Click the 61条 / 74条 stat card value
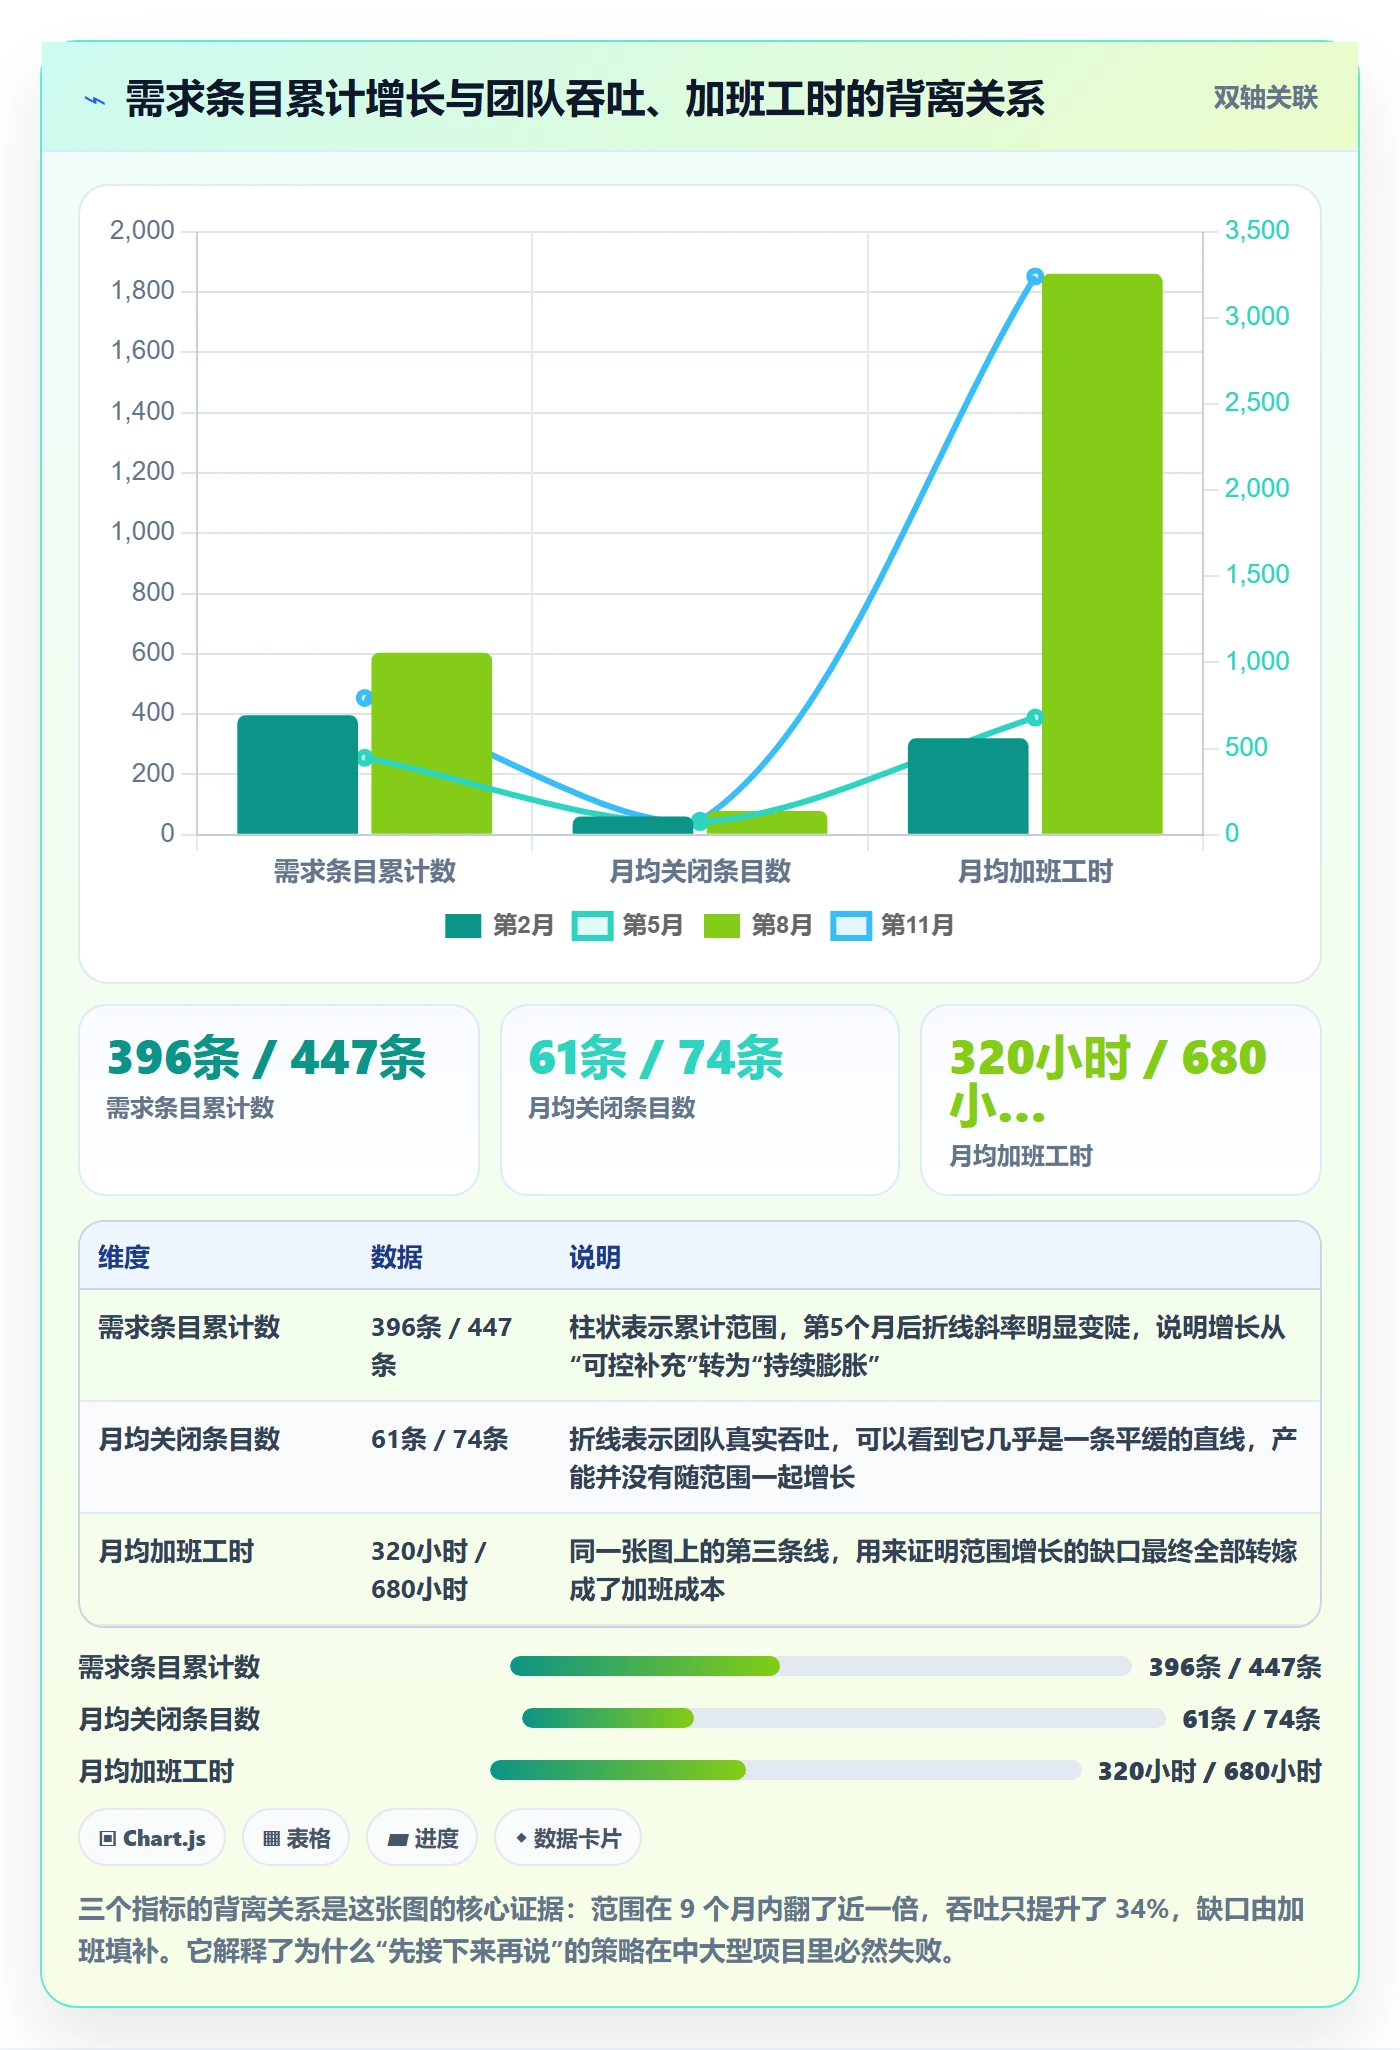1400x2050 pixels. tap(656, 1058)
